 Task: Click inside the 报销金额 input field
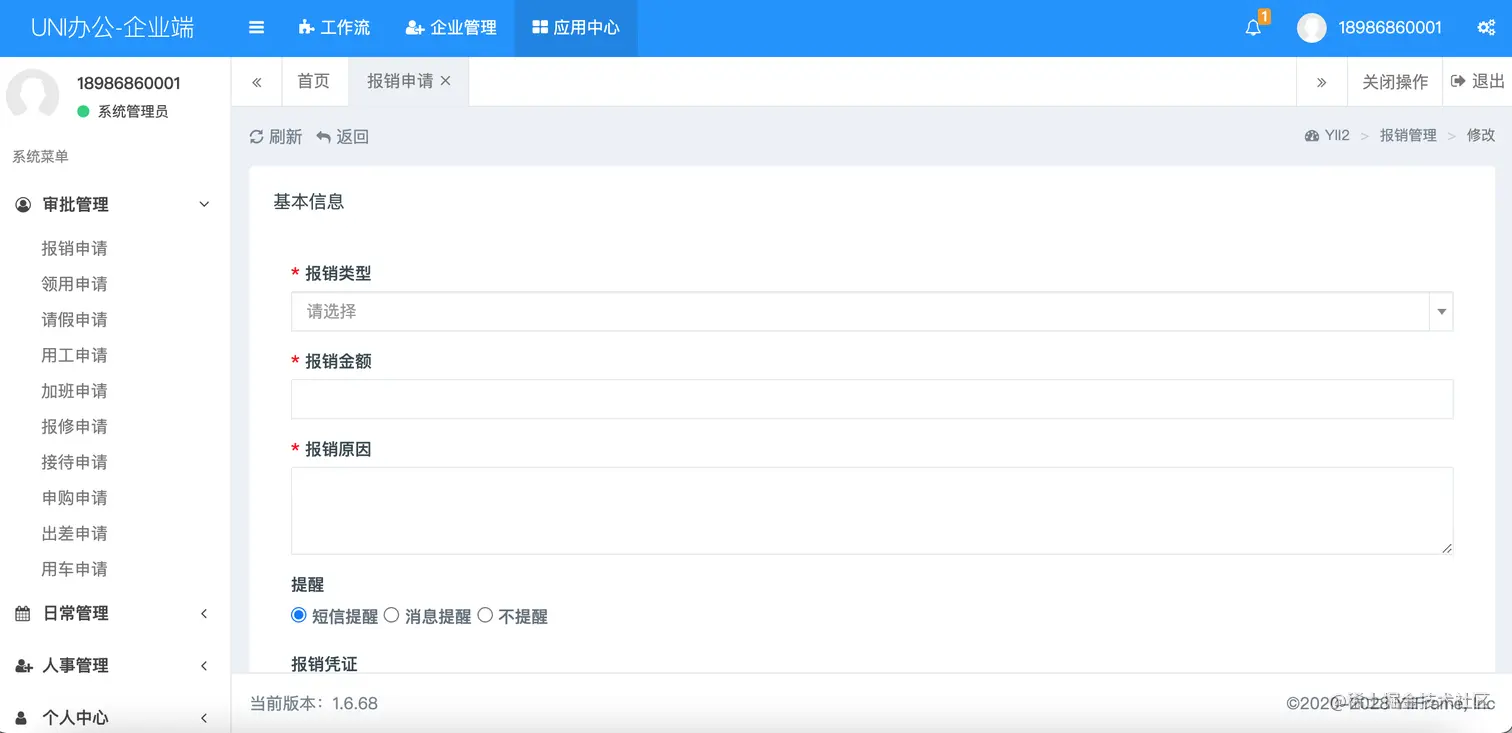[872, 399]
